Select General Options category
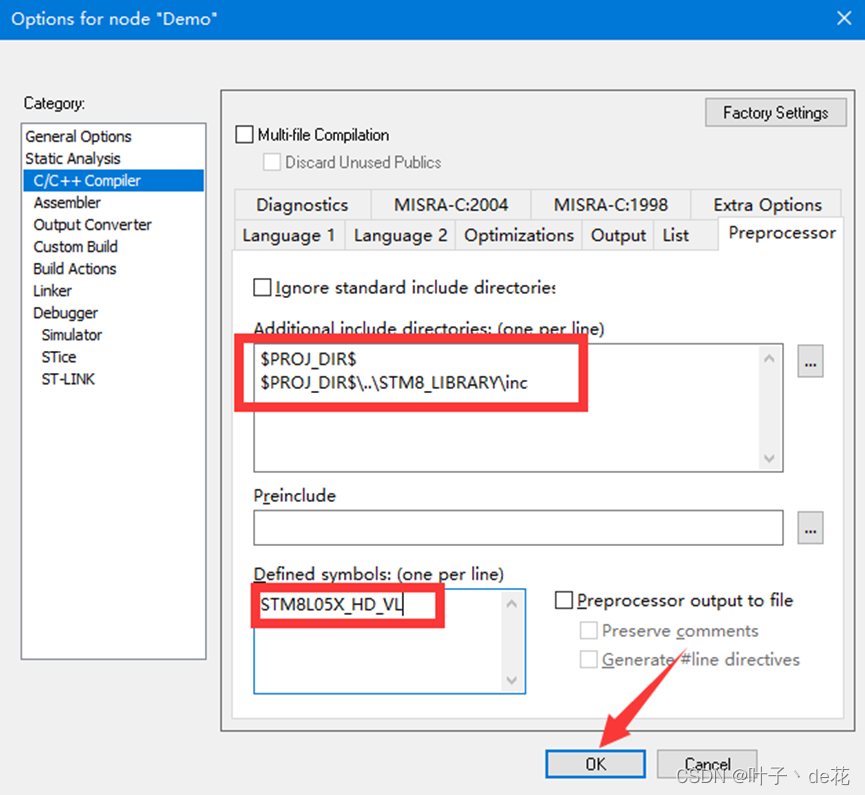This screenshot has height=795, width=865. tap(78, 137)
